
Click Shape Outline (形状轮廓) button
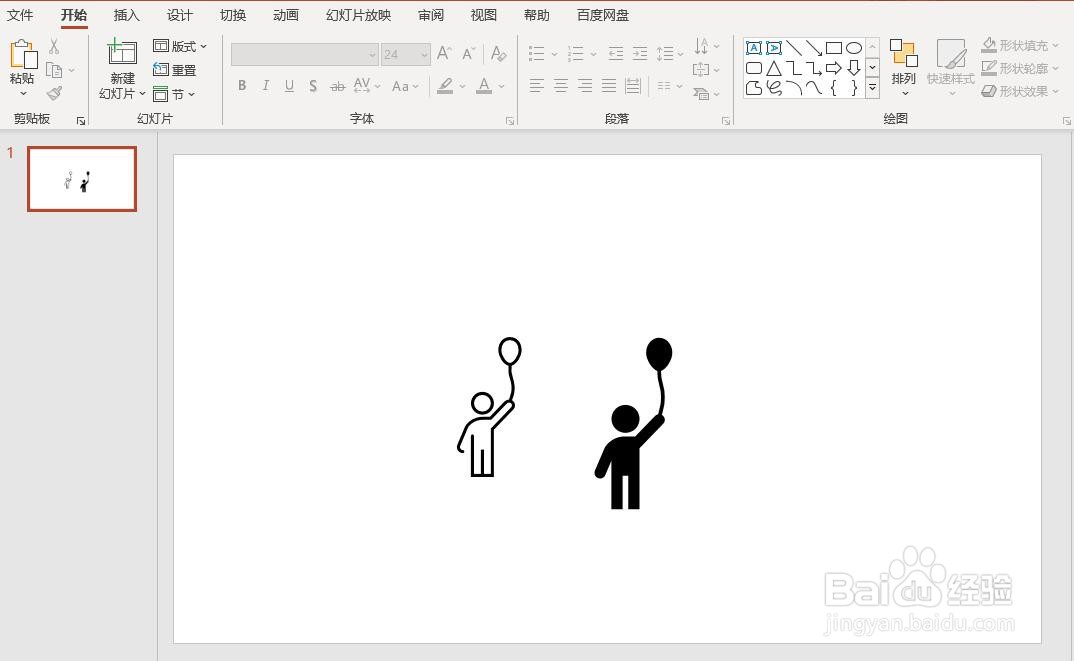coord(1021,68)
